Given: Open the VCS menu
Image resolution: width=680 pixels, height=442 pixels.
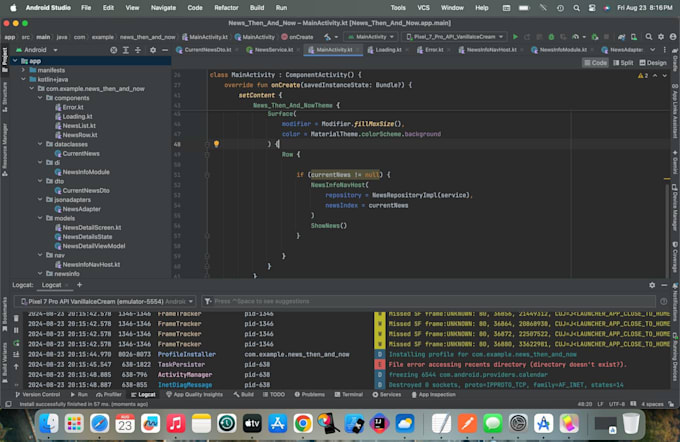Looking at the screenshot, I should coord(423,8).
